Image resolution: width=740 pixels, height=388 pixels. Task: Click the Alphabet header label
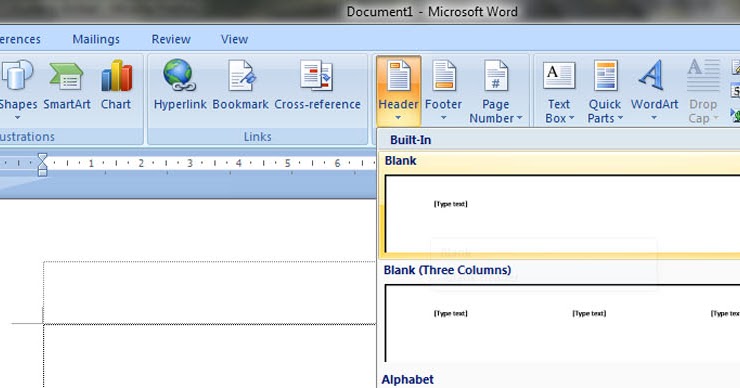coord(408,380)
